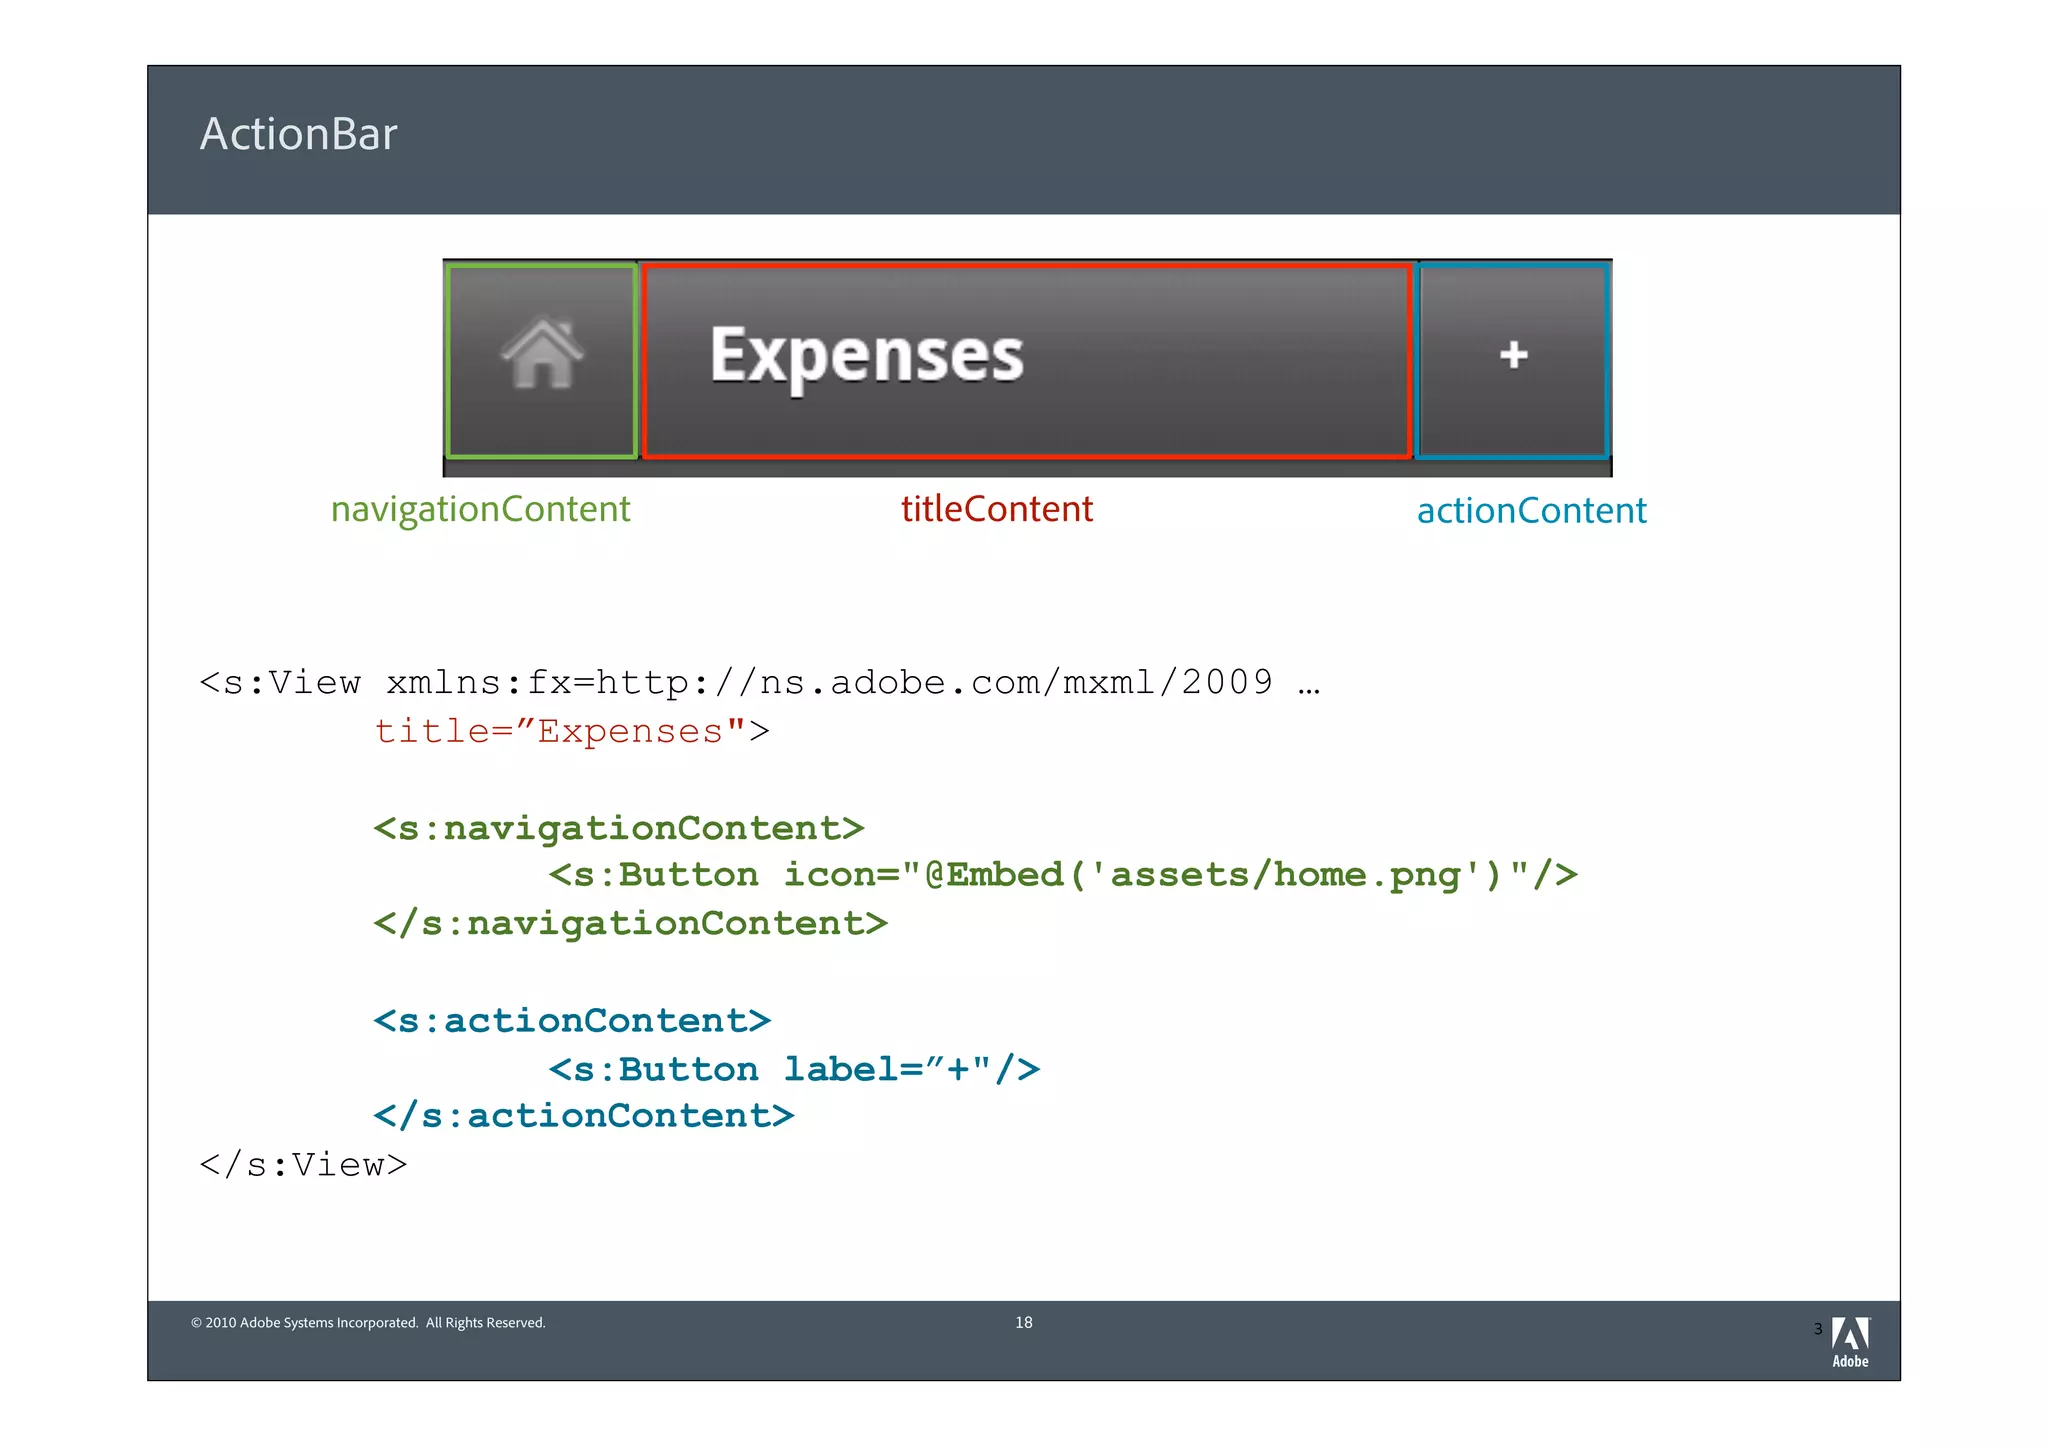The height and width of the screenshot is (1448, 2048).
Task: Click the actionContent blue label
Action: point(1531,511)
